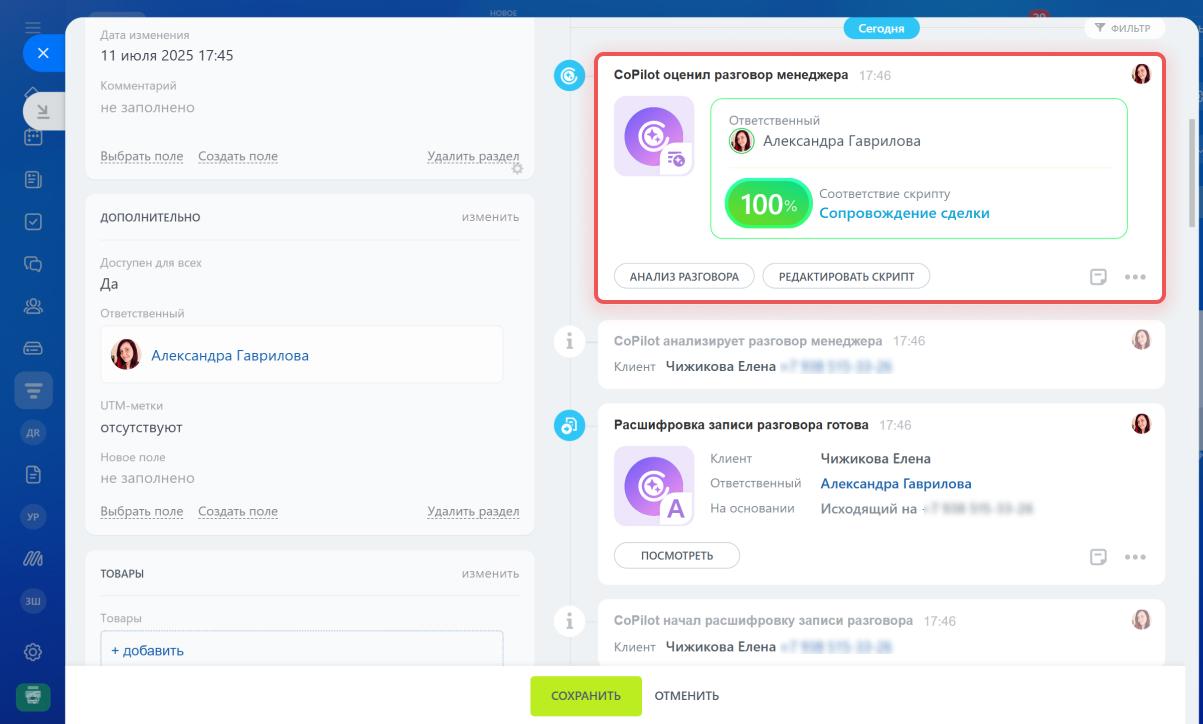Open the Фильтр timeline filter
This screenshot has height=724, width=1203.
(x=1122, y=29)
